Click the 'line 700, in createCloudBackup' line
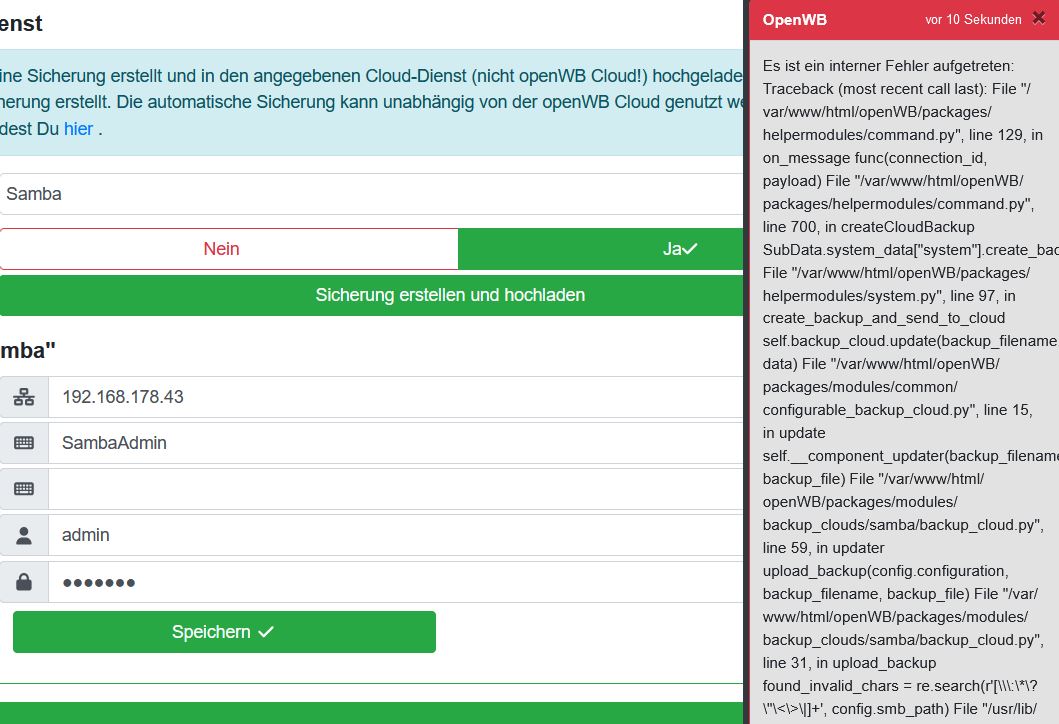The image size is (1059, 724). click(x=869, y=226)
